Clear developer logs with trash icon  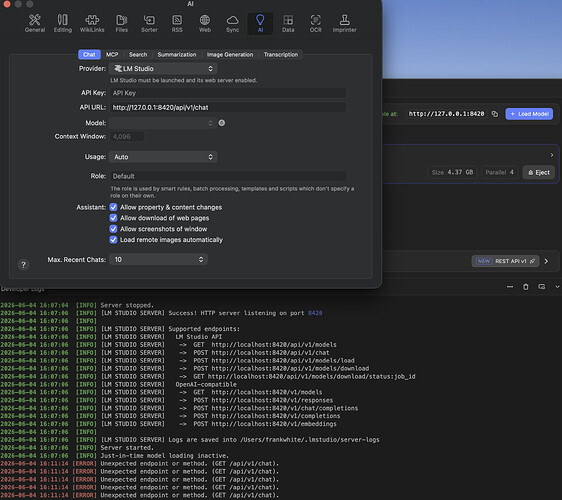[525, 287]
